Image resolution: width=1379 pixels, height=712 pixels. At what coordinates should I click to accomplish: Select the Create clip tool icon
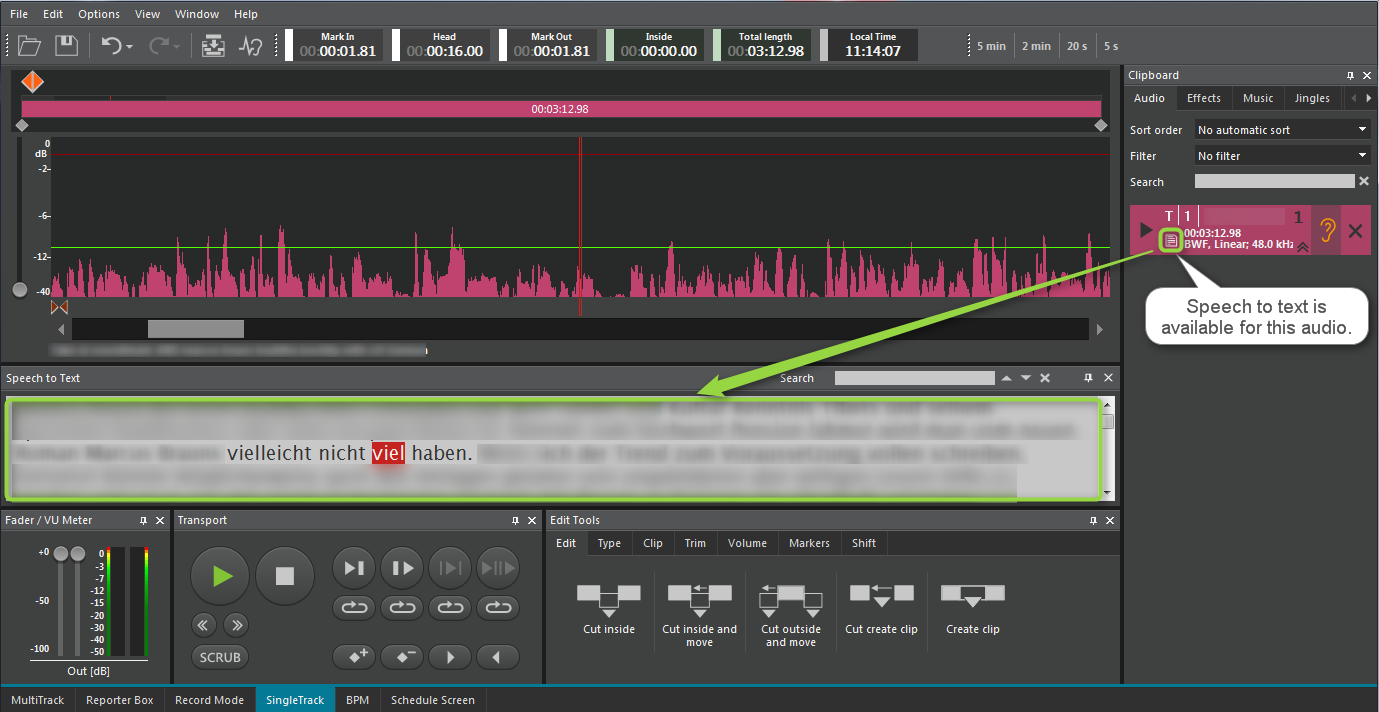[972, 597]
